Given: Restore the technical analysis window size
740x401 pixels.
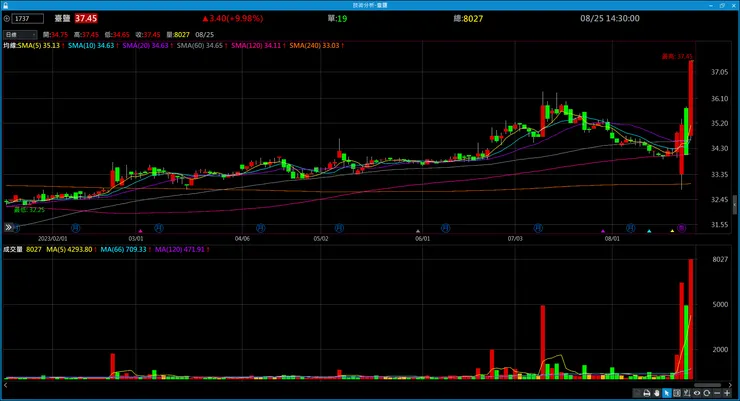Looking at the screenshot, I should pos(722,5).
